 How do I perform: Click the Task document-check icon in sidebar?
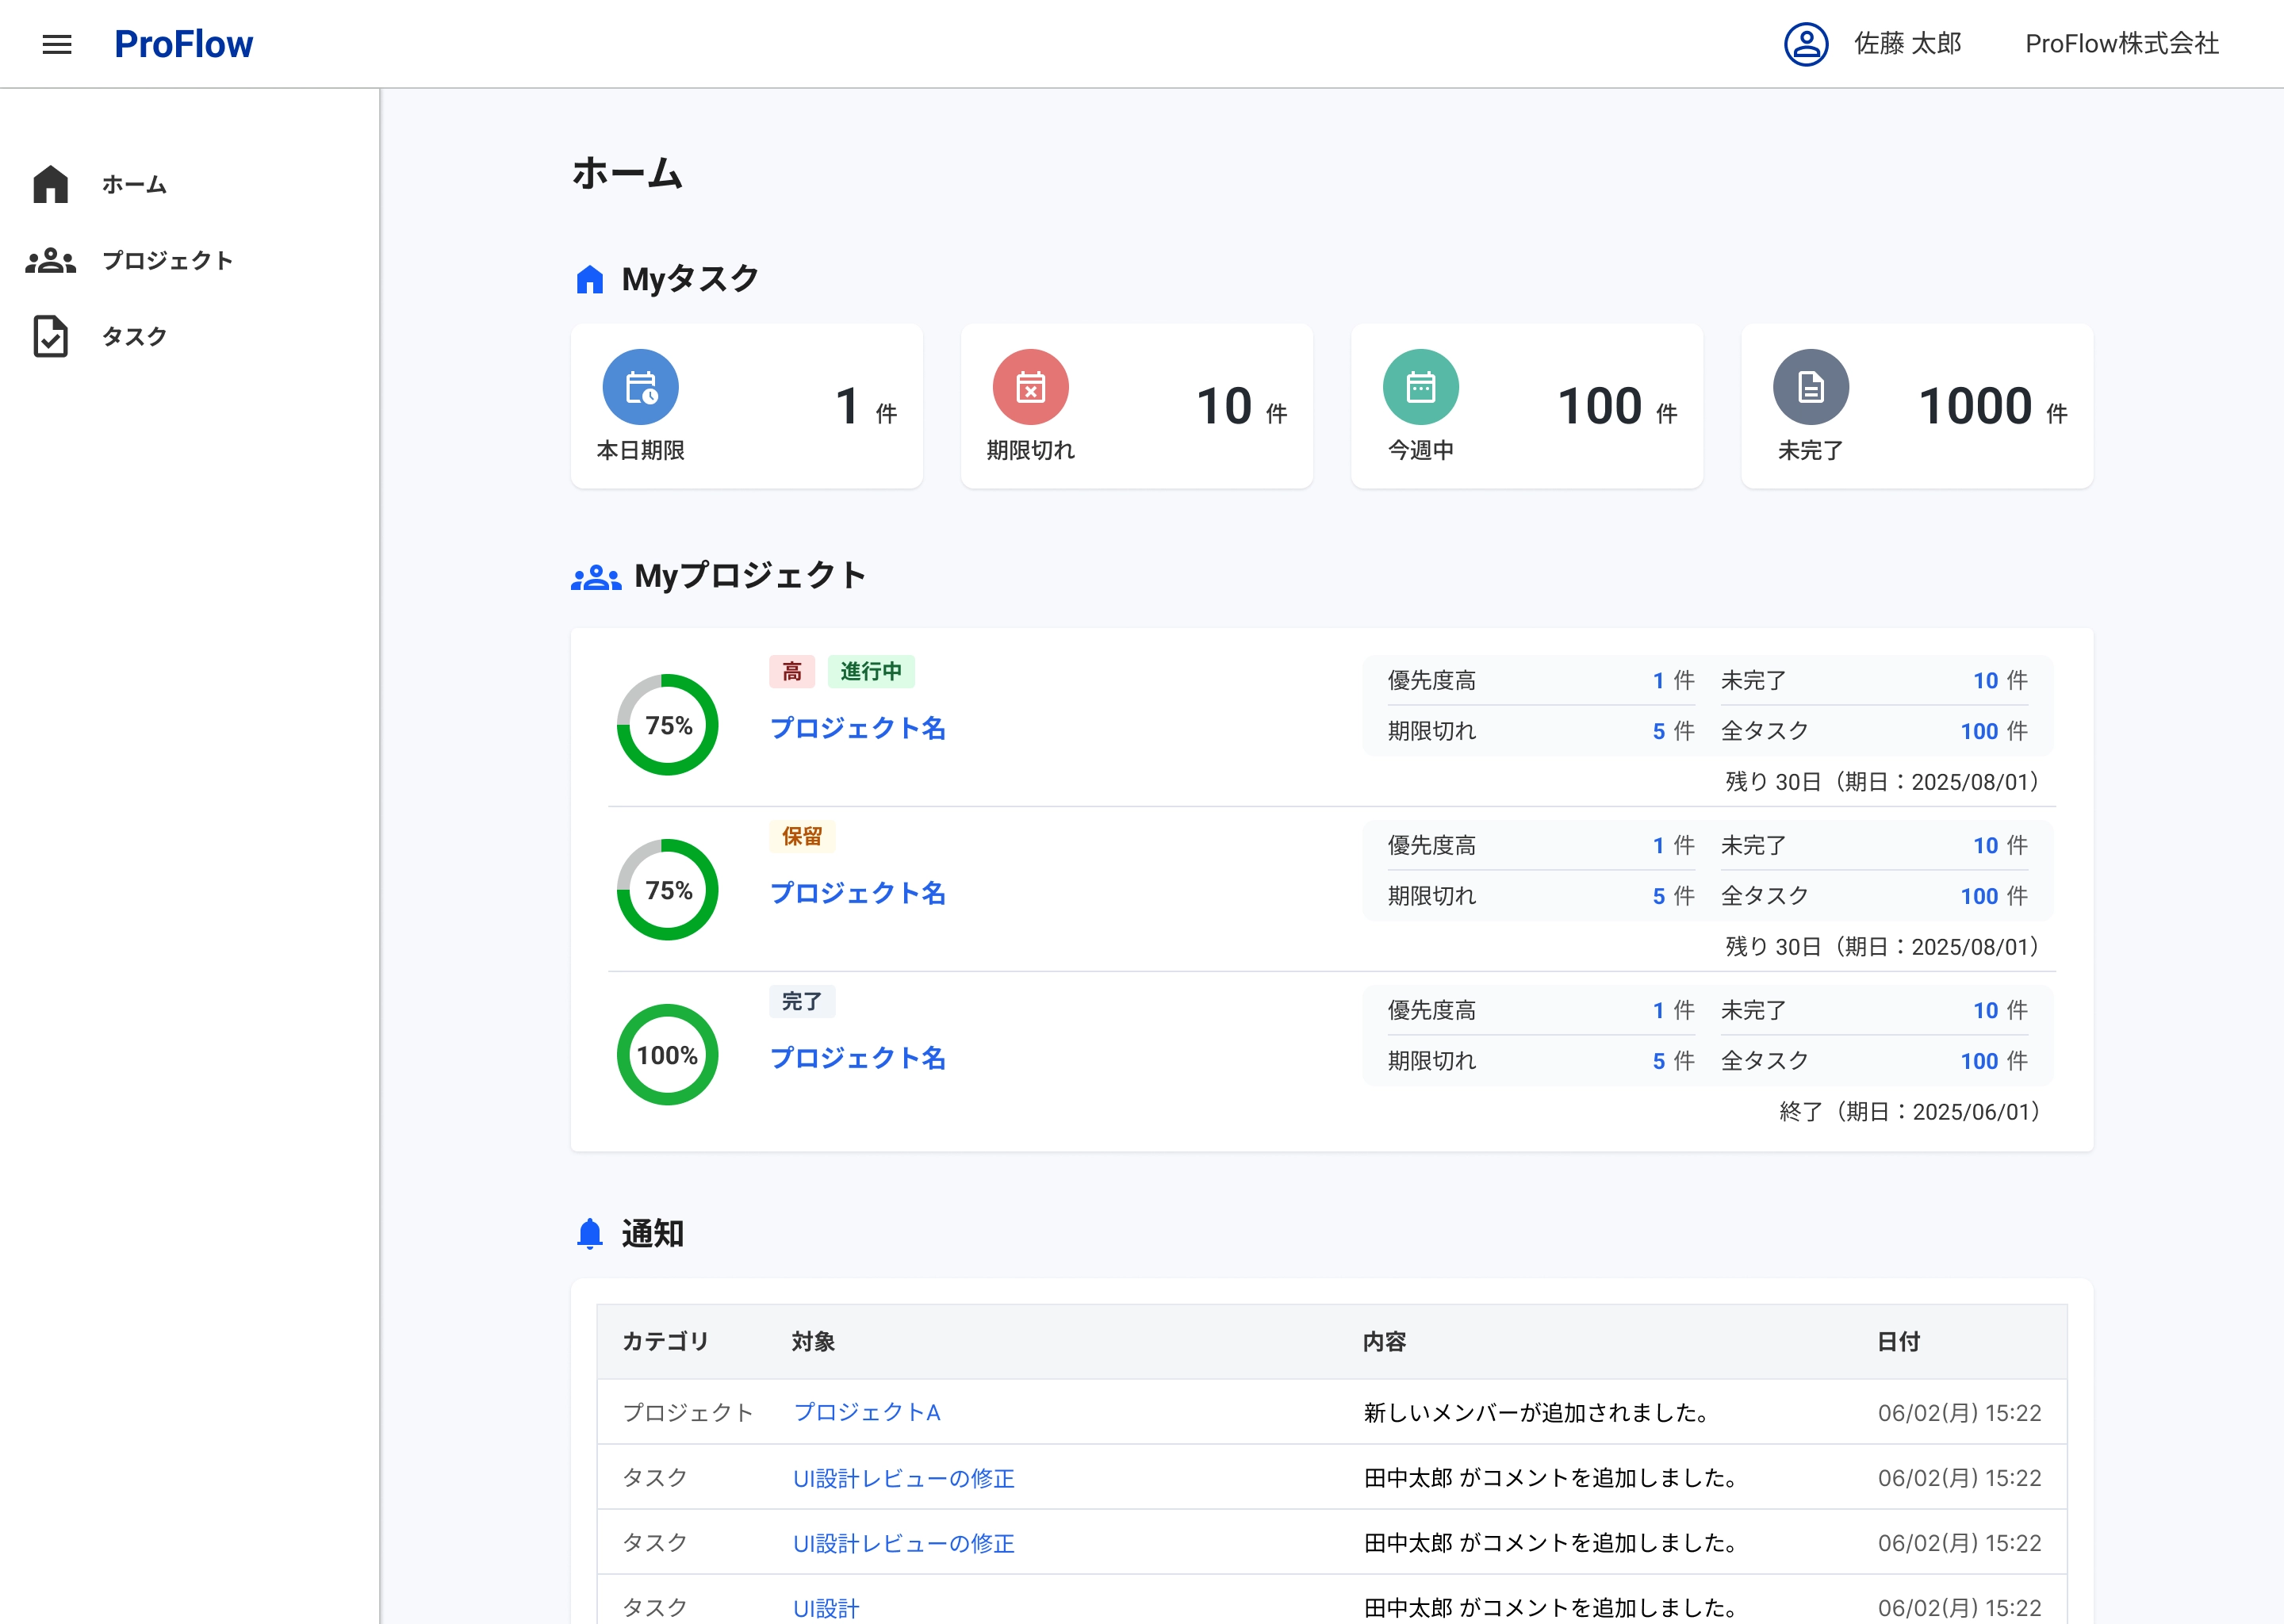pyautogui.click(x=50, y=336)
